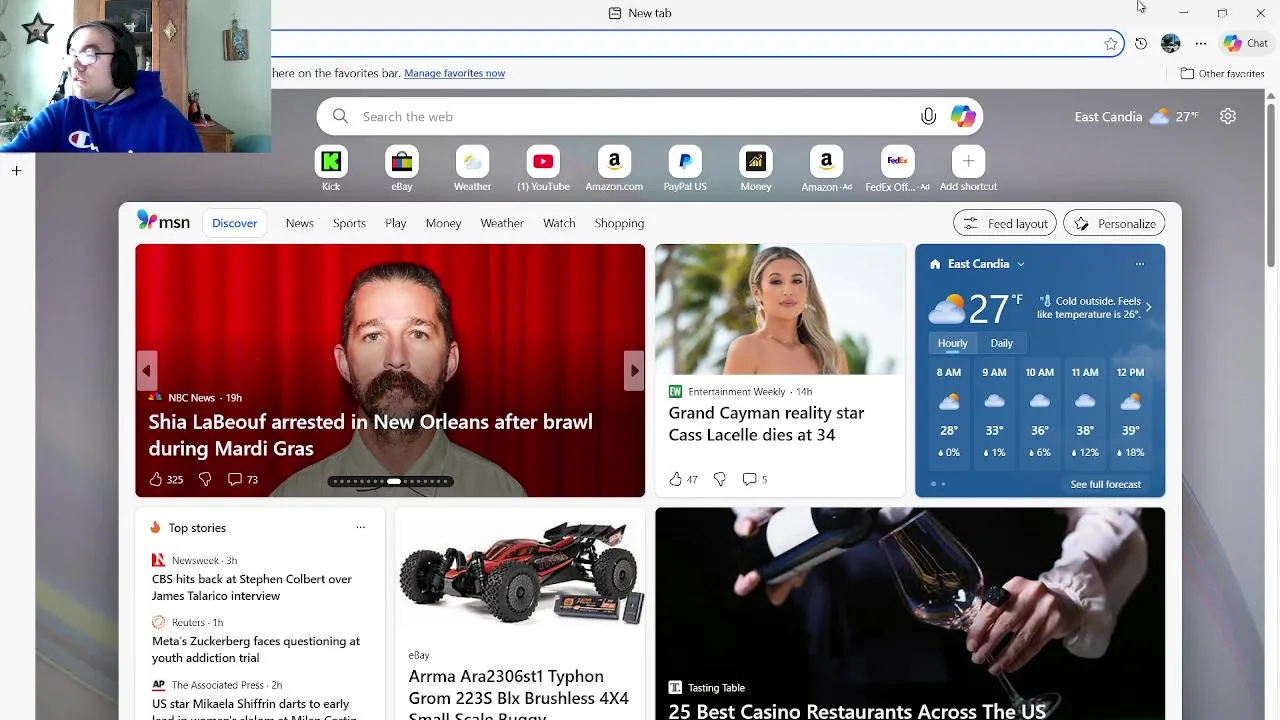
Task: Dislike the Cass Lacelle article
Action: (x=720, y=480)
